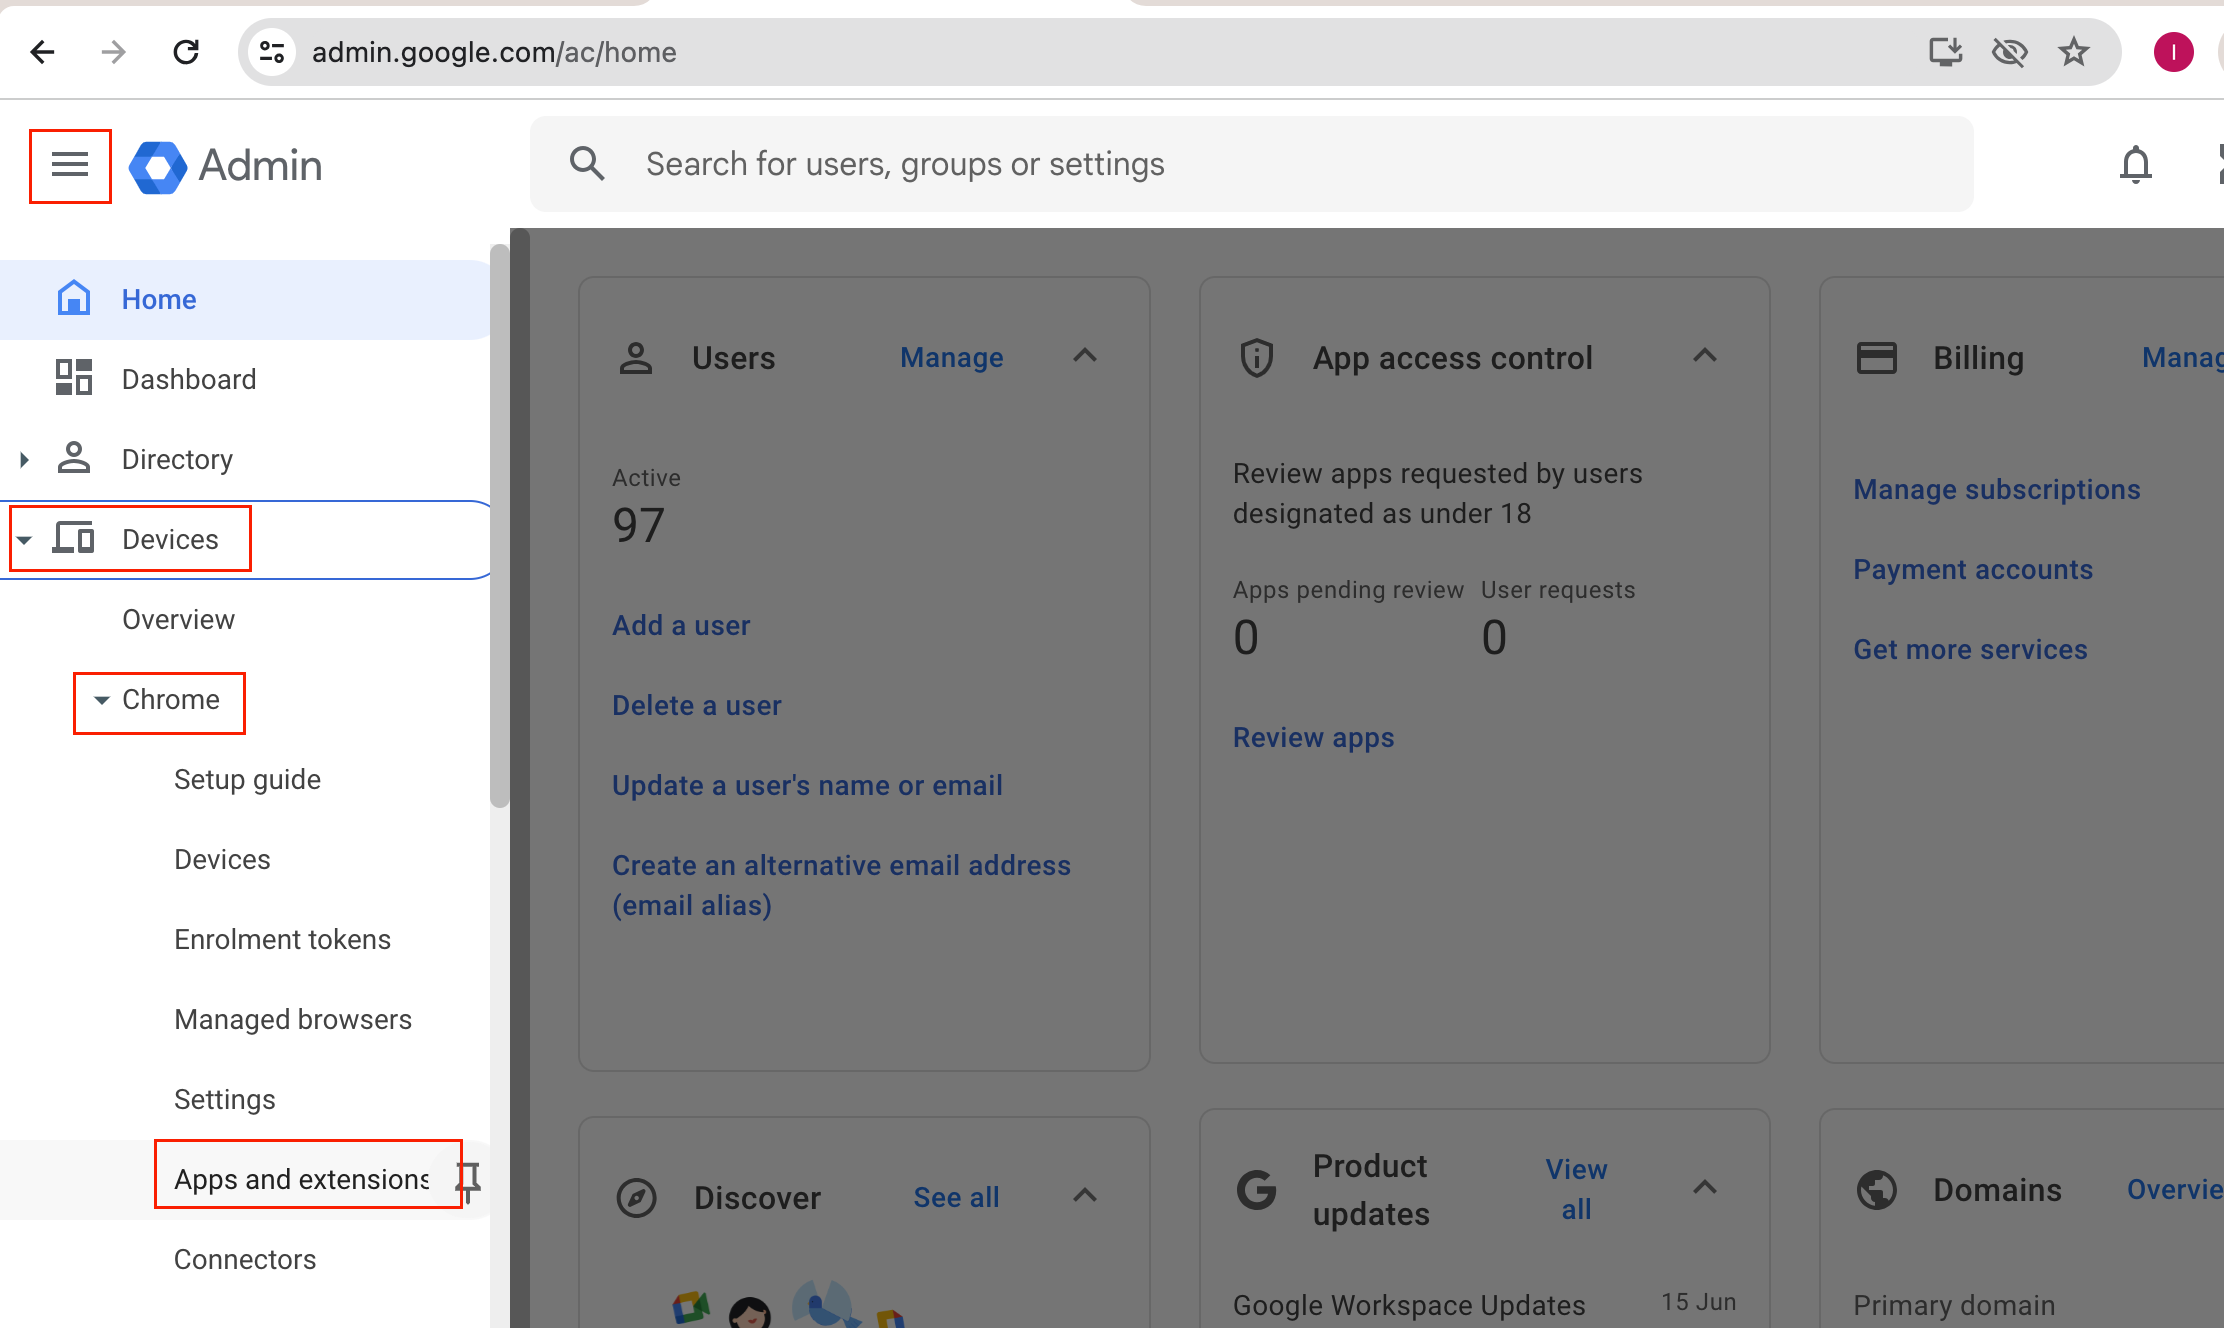Click the Add a user link

(681, 625)
